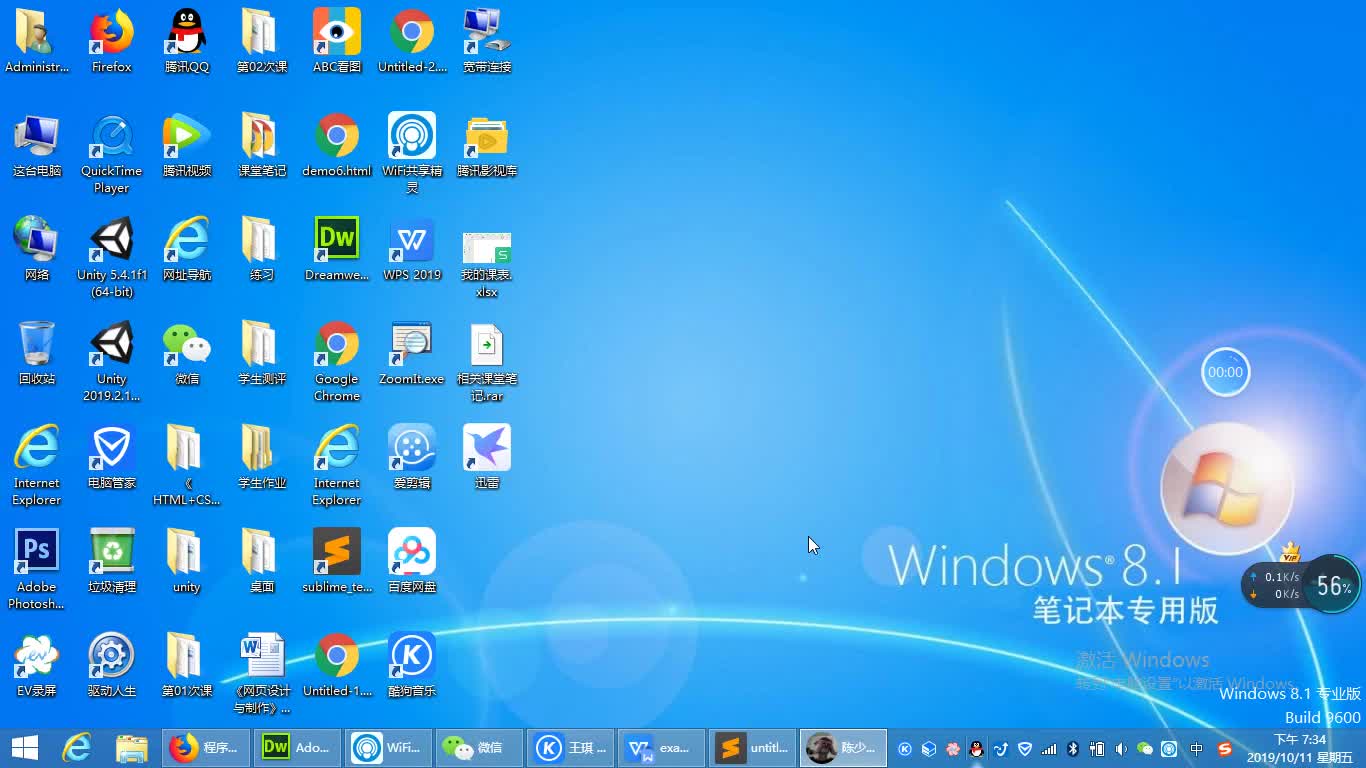1366x768 pixels.
Task: Select the ZoomIt.exe icon
Action: (x=412, y=353)
